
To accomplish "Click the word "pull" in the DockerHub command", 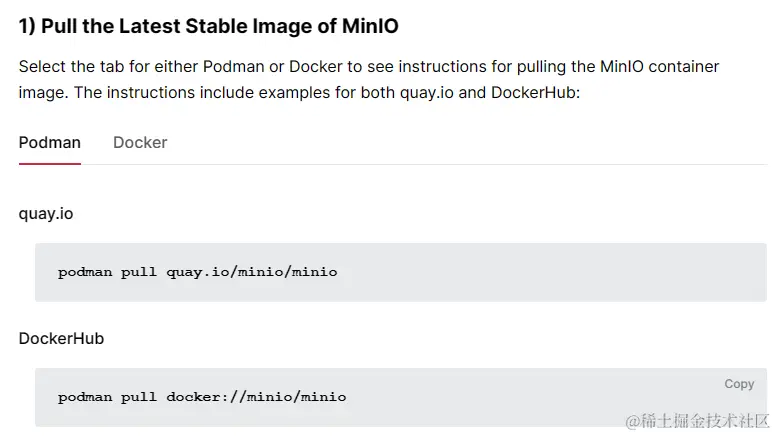I will coord(139,397).
